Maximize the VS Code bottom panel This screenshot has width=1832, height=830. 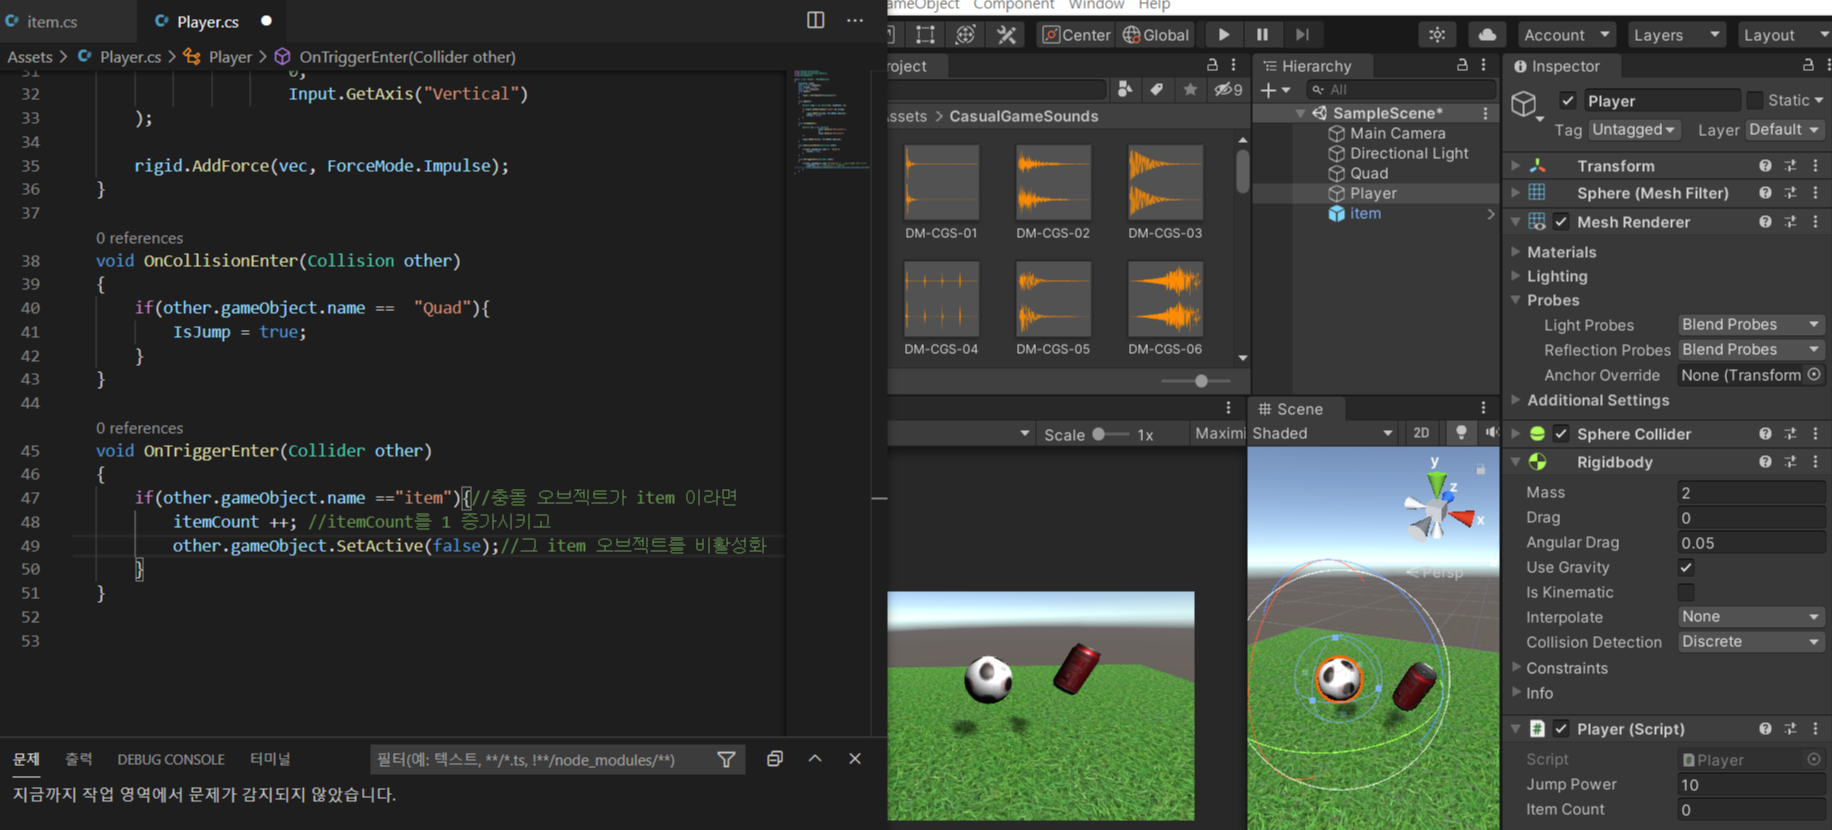point(815,759)
